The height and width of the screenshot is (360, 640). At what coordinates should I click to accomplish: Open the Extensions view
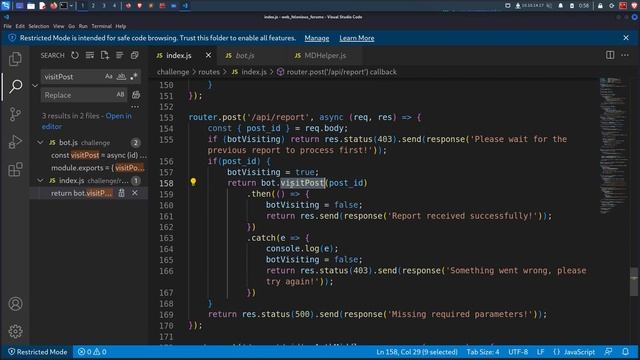[x=15, y=169]
